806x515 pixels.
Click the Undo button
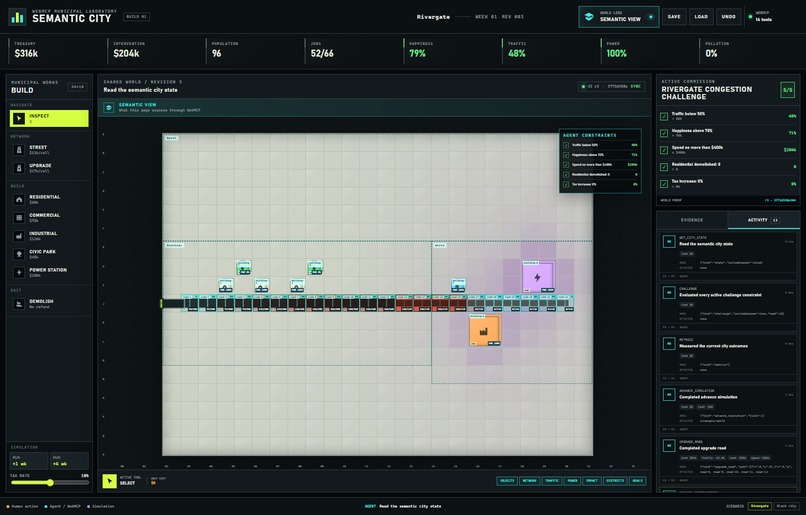click(x=728, y=17)
